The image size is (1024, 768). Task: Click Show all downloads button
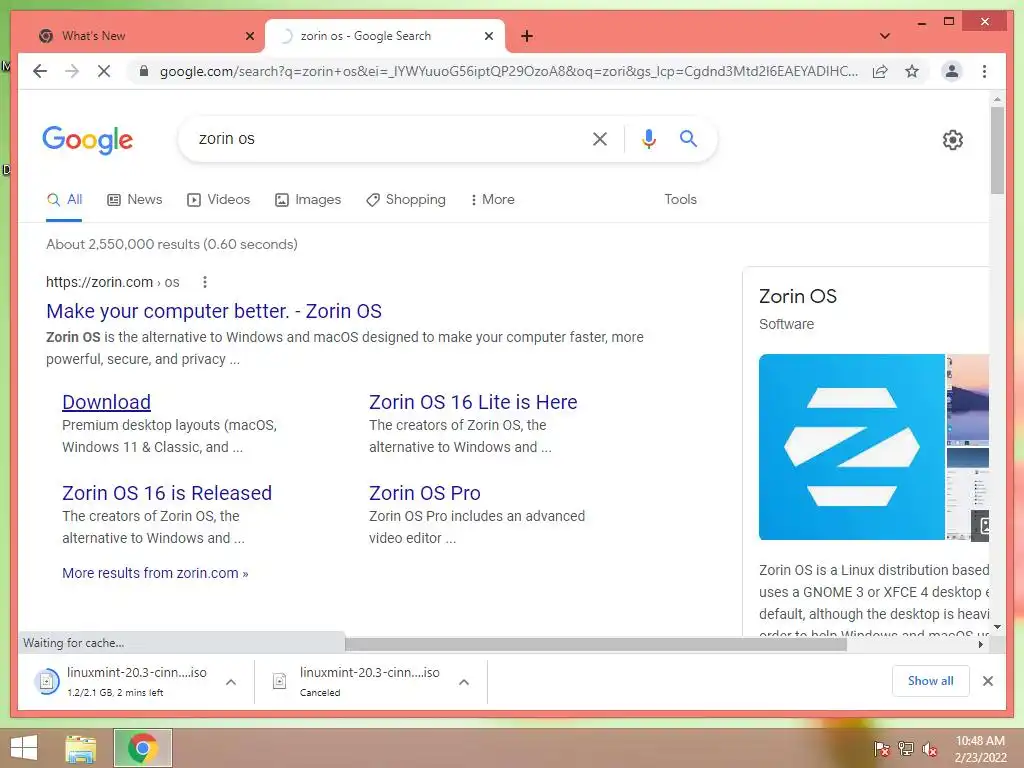(x=930, y=680)
